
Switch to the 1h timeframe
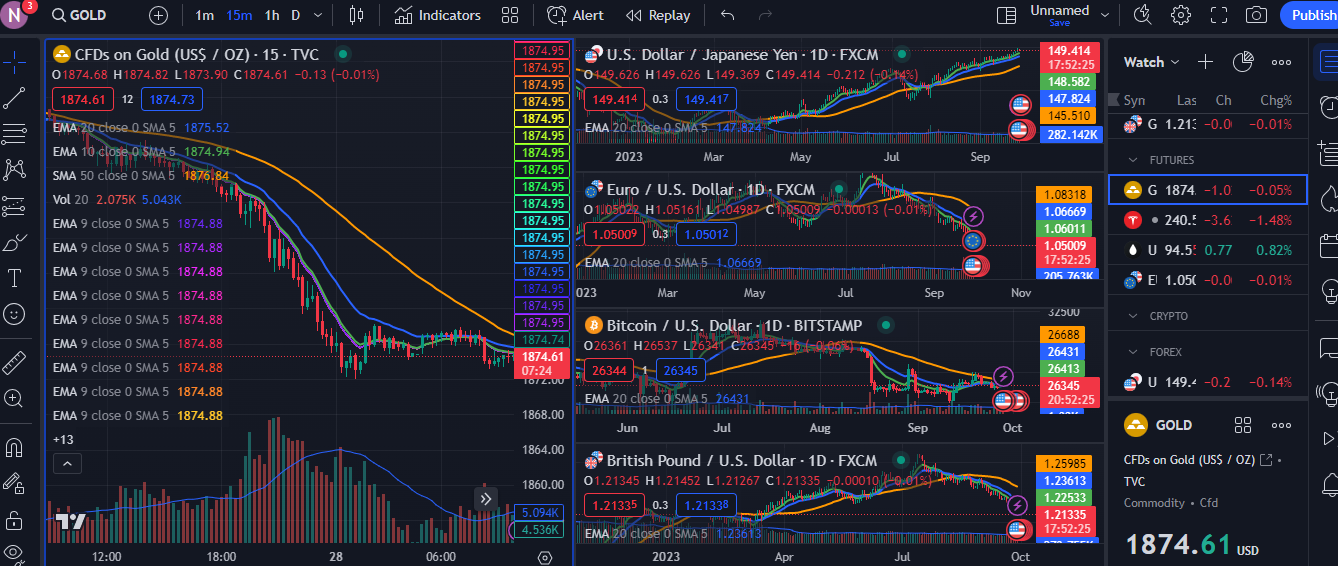(x=272, y=15)
